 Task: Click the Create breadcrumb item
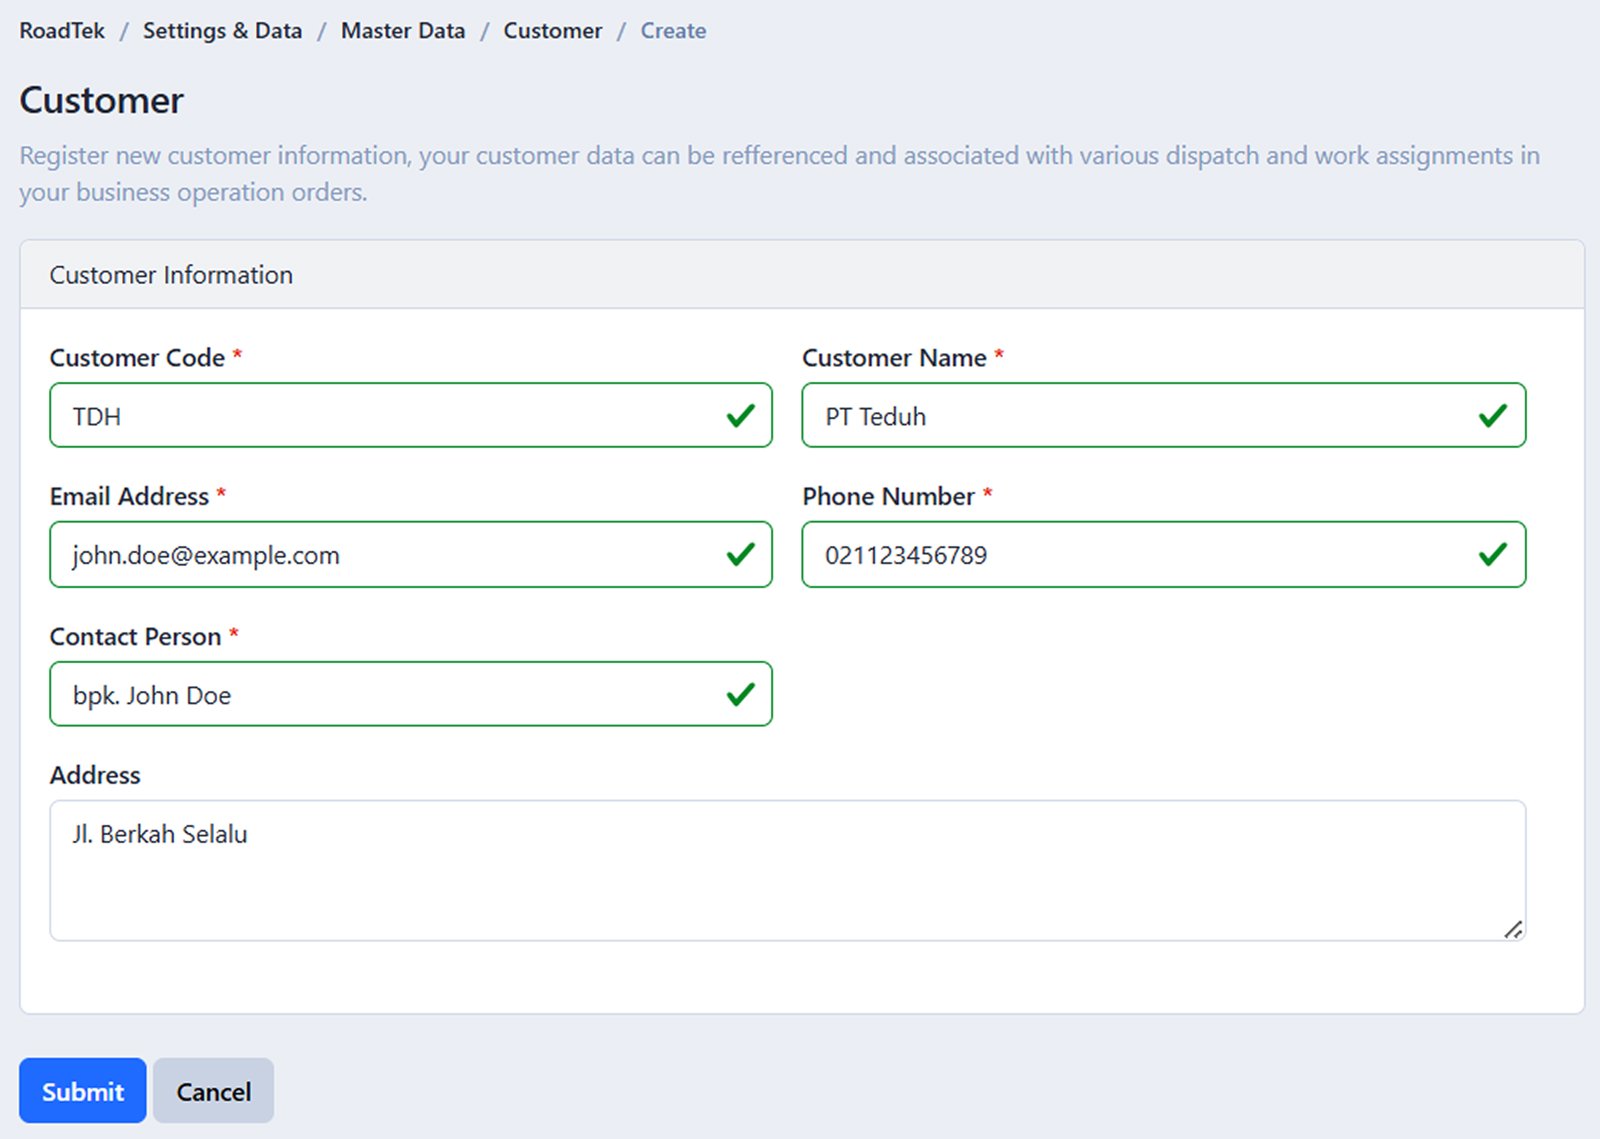tap(673, 31)
